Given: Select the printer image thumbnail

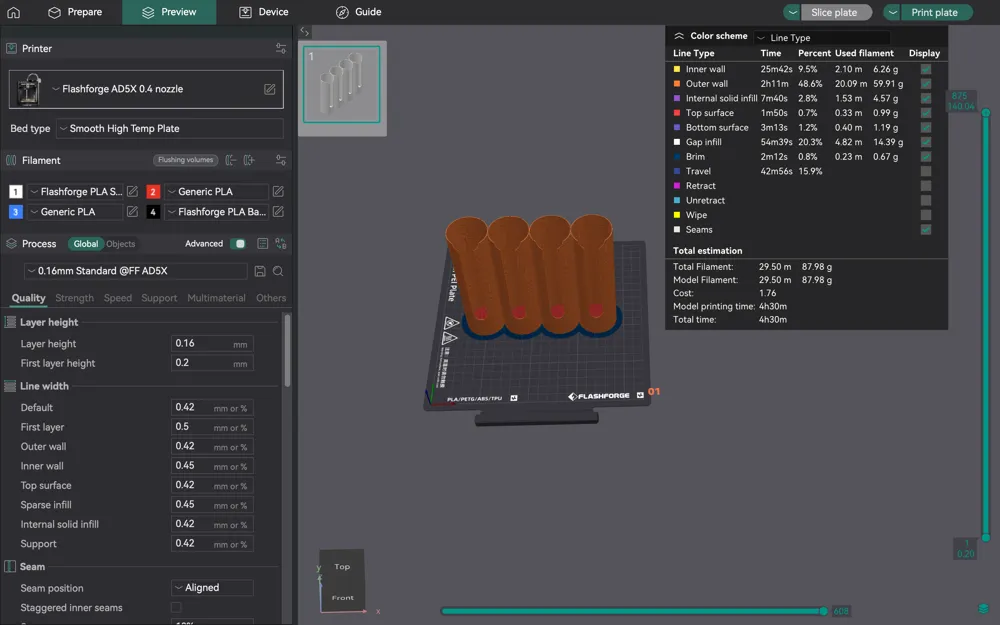Looking at the screenshot, I should 29,89.
